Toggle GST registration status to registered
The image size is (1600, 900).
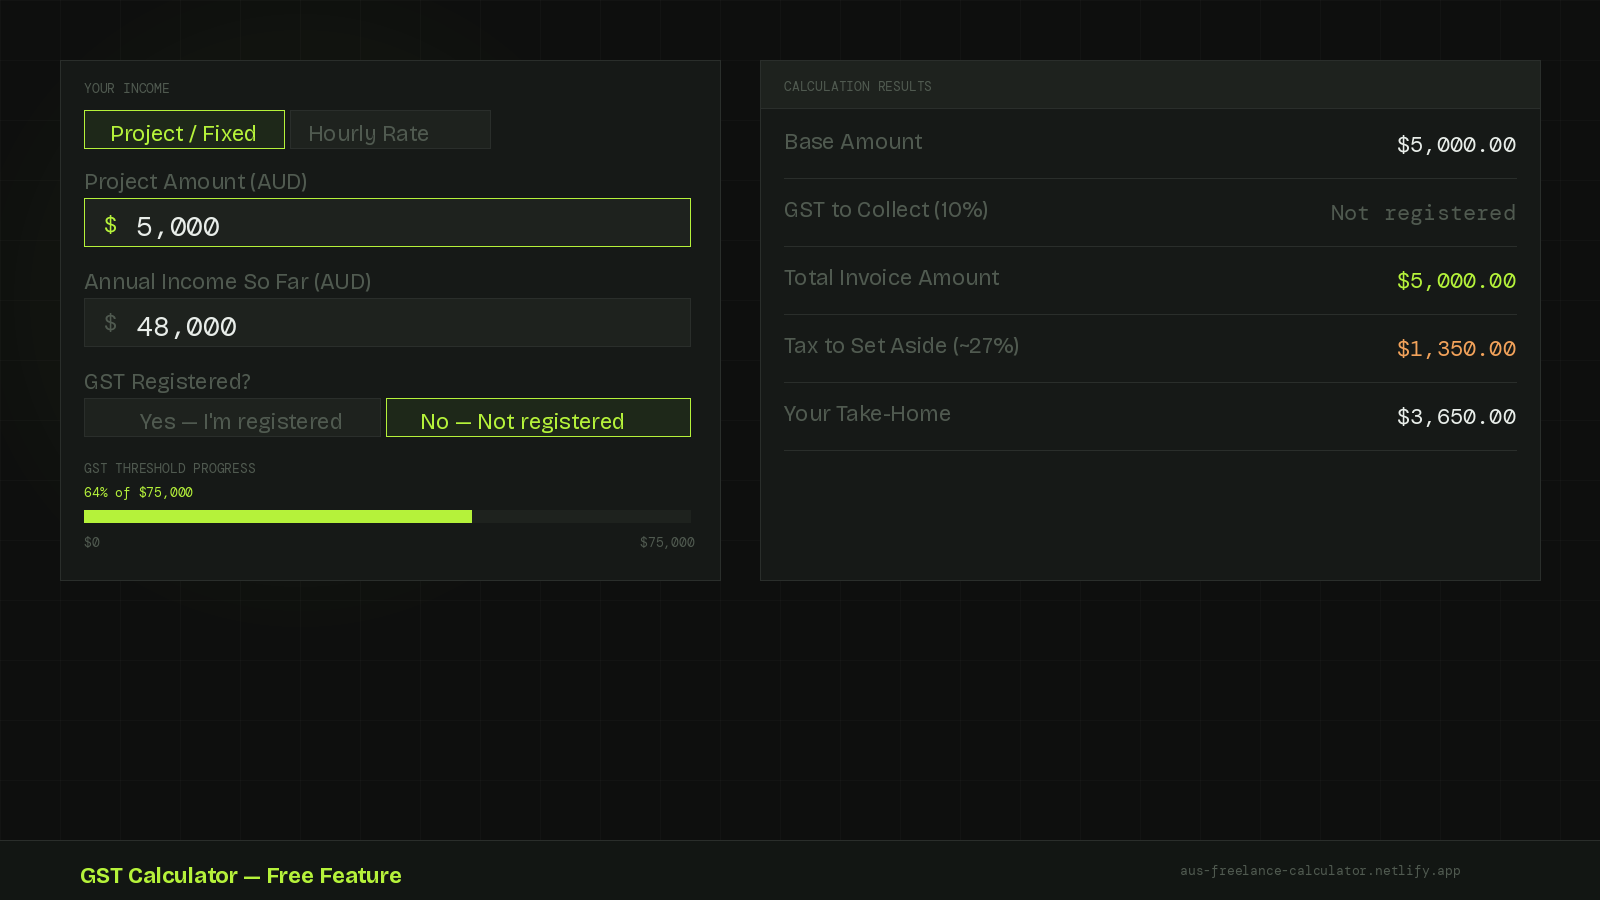tap(233, 421)
